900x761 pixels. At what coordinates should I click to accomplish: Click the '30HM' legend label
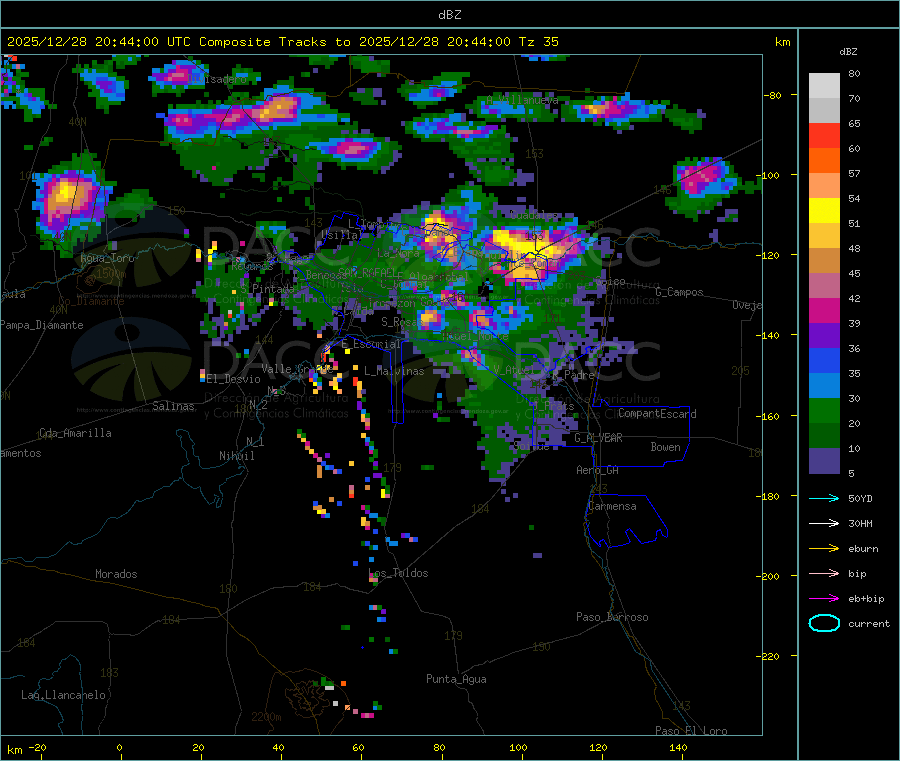pyautogui.click(x=860, y=523)
